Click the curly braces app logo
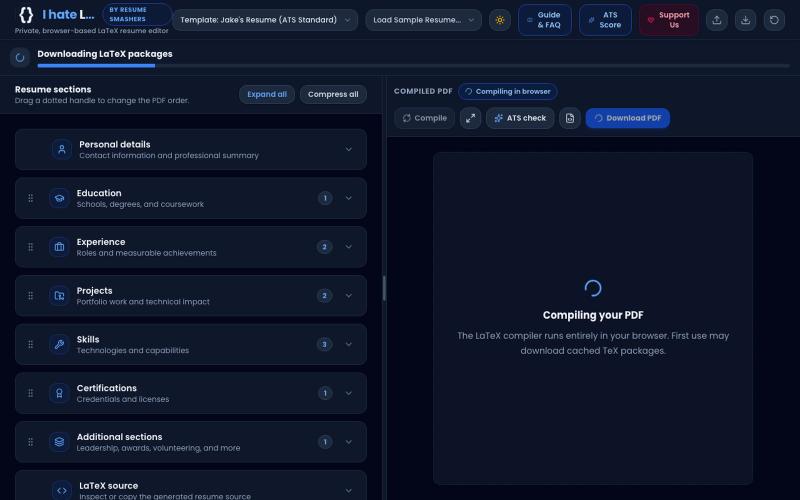The width and height of the screenshot is (800, 500). 26,15
